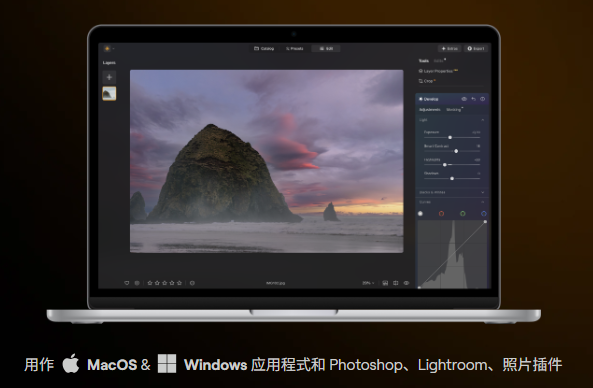This screenshot has height=388, width=593.
Task: Click the Exposure slider handle
Action: point(450,137)
